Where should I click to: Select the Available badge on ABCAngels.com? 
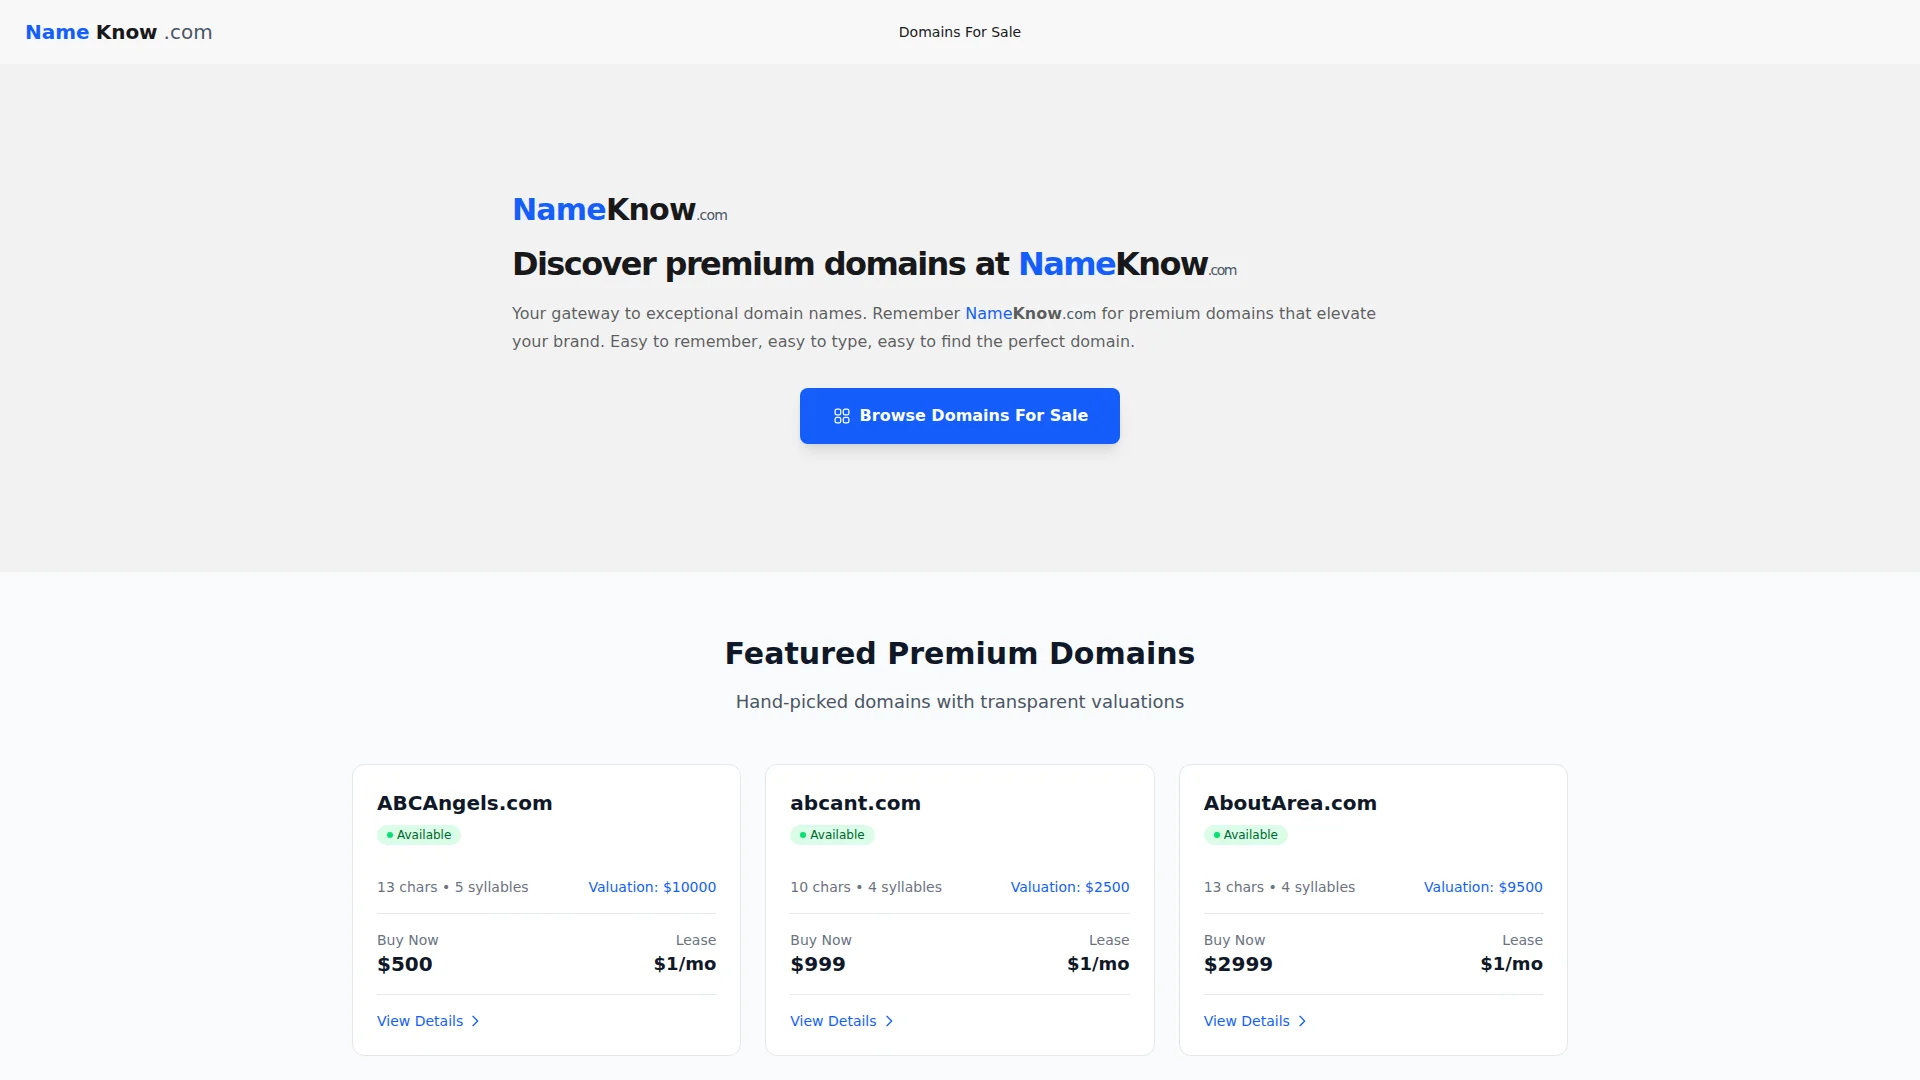tap(419, 834)
